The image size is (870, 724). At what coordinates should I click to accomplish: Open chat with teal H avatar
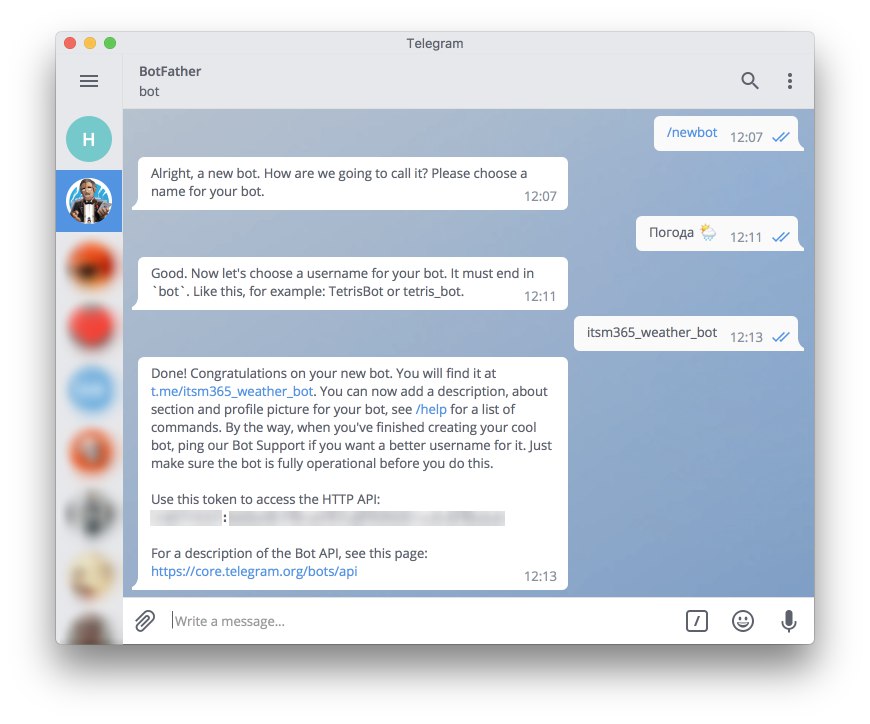(89, 139)
